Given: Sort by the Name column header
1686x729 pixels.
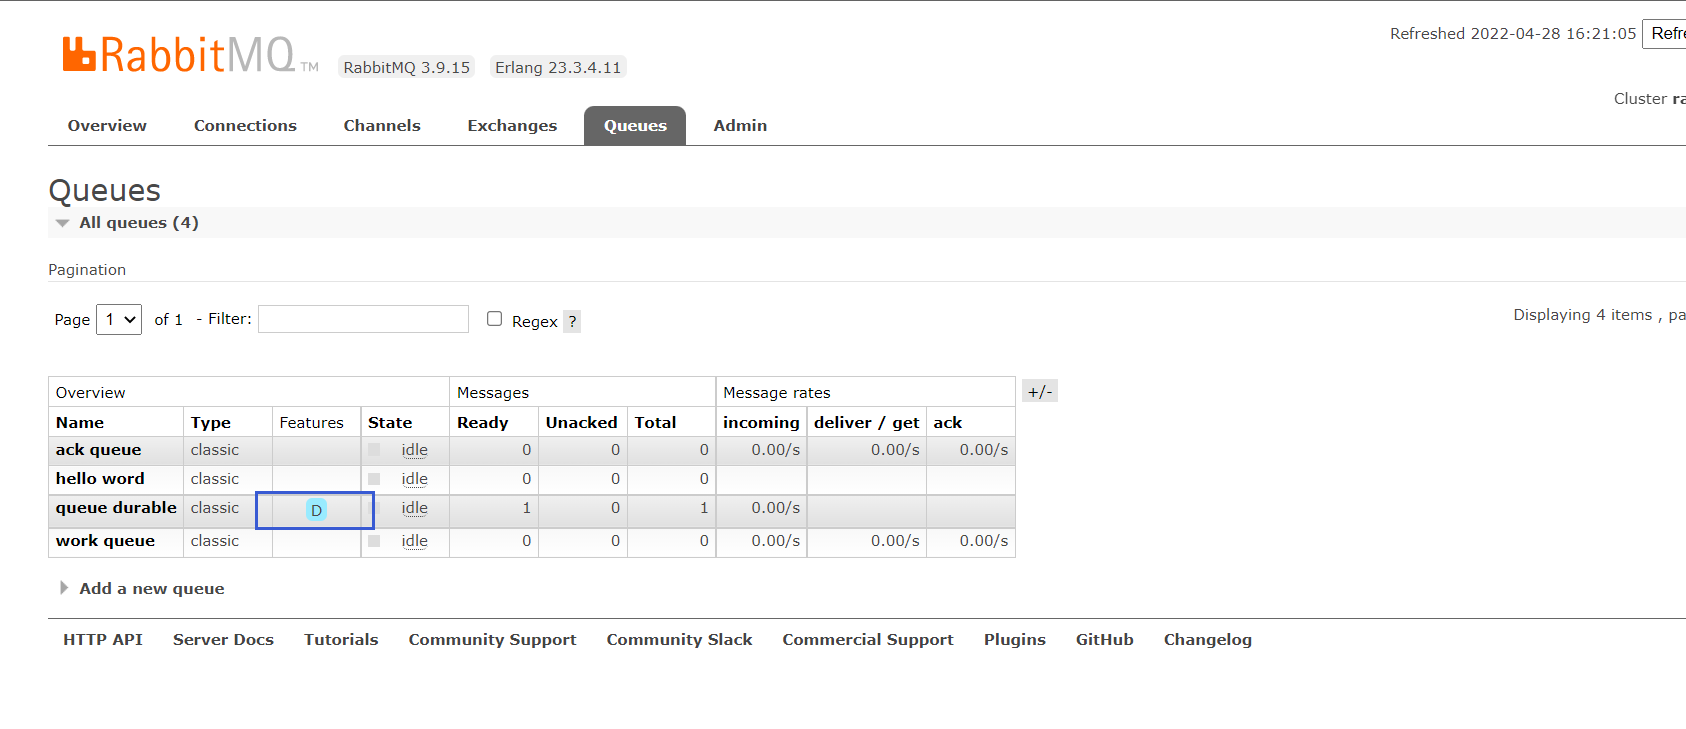Looking at the screenshot, I should pos(80,422).
